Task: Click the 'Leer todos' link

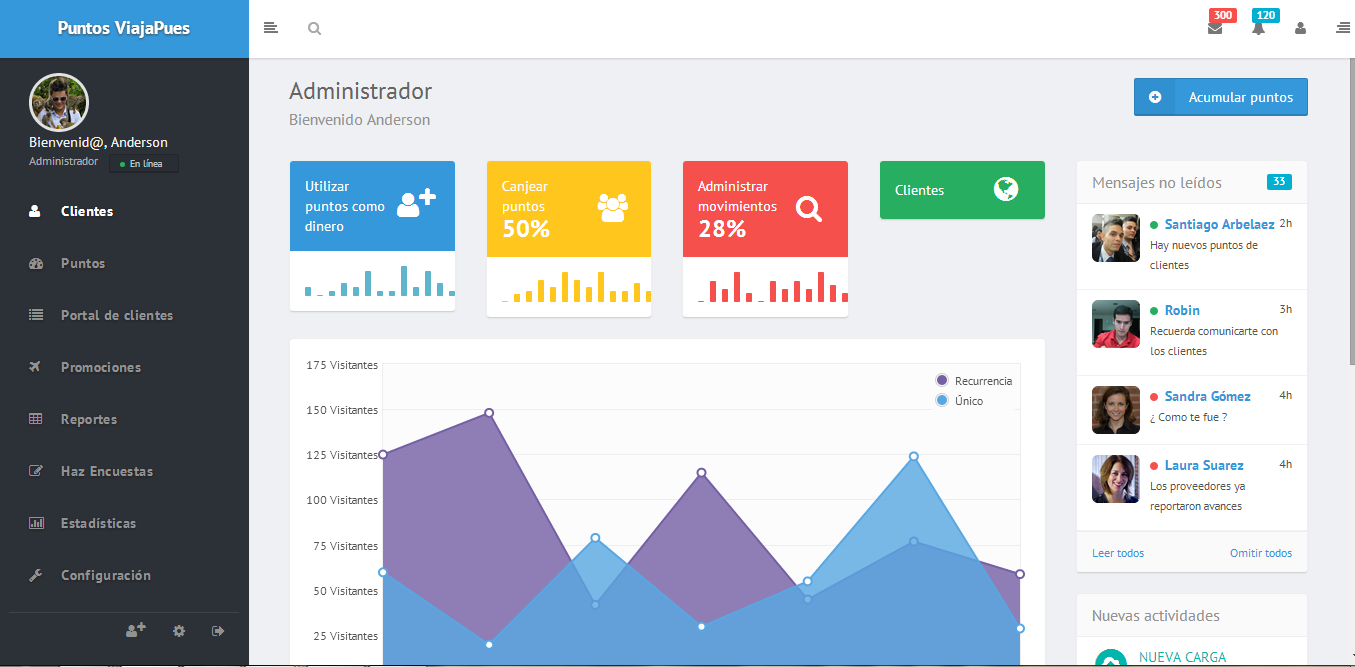Action: [x=1118, y=553]
